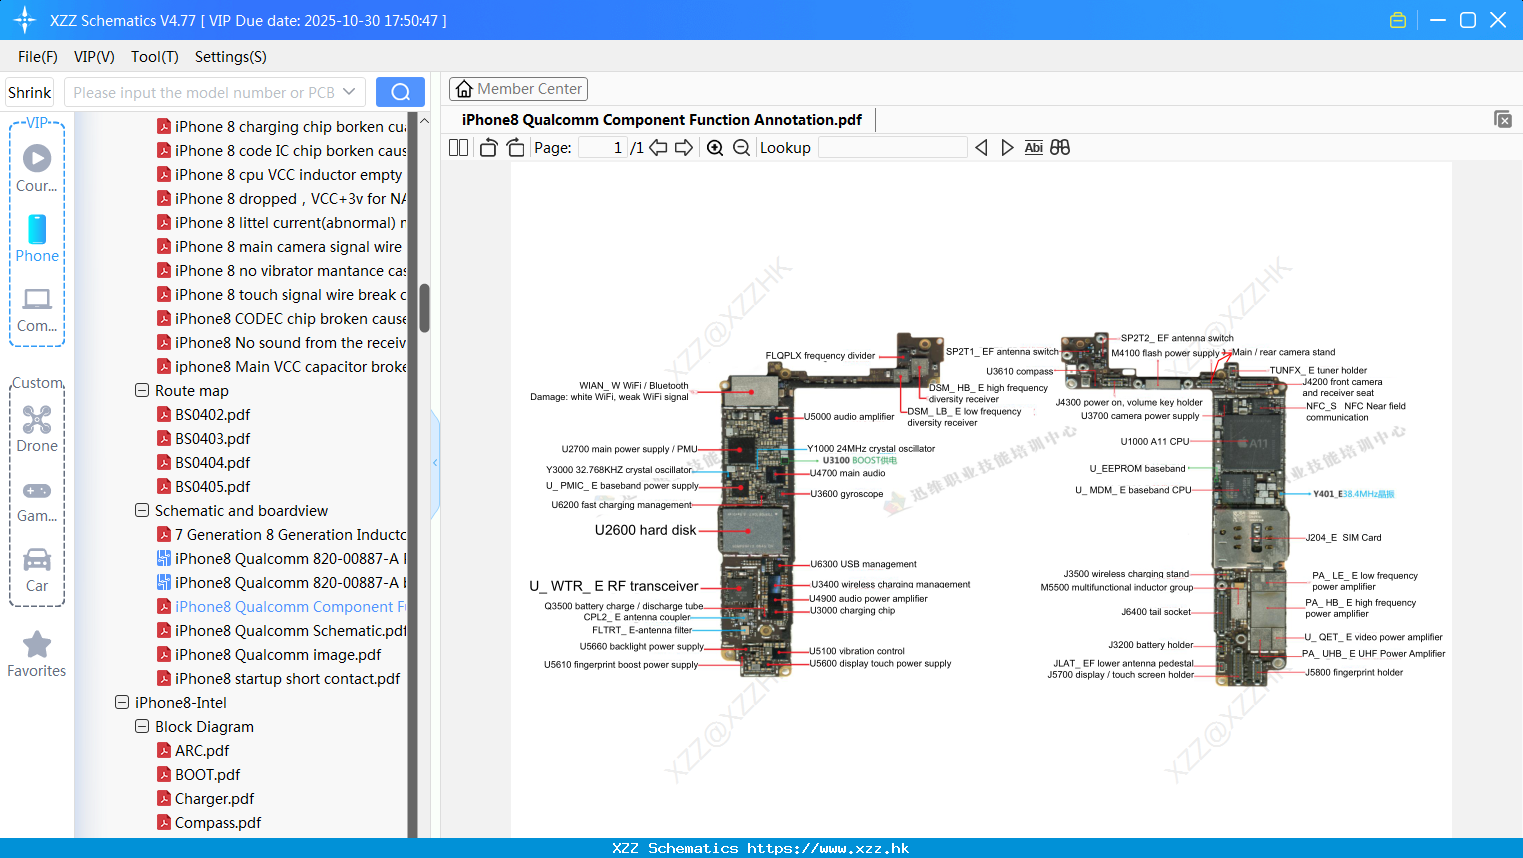This screenshot has height=858, width=1523.
Task: Open BS0402.pdf
Action: coord(203,414)
